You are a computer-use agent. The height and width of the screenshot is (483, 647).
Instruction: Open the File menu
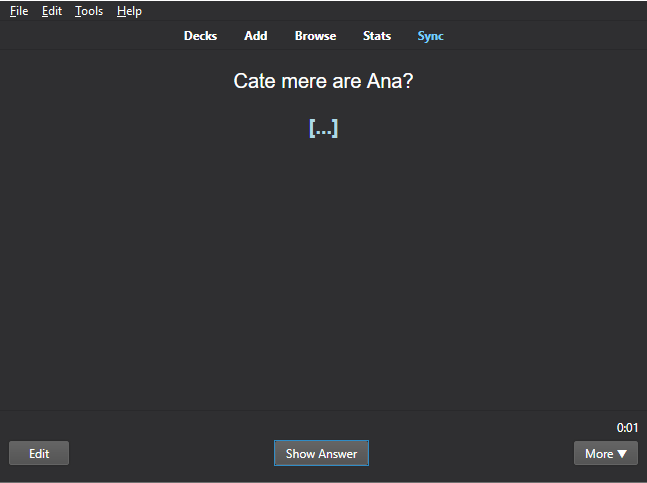19,11
